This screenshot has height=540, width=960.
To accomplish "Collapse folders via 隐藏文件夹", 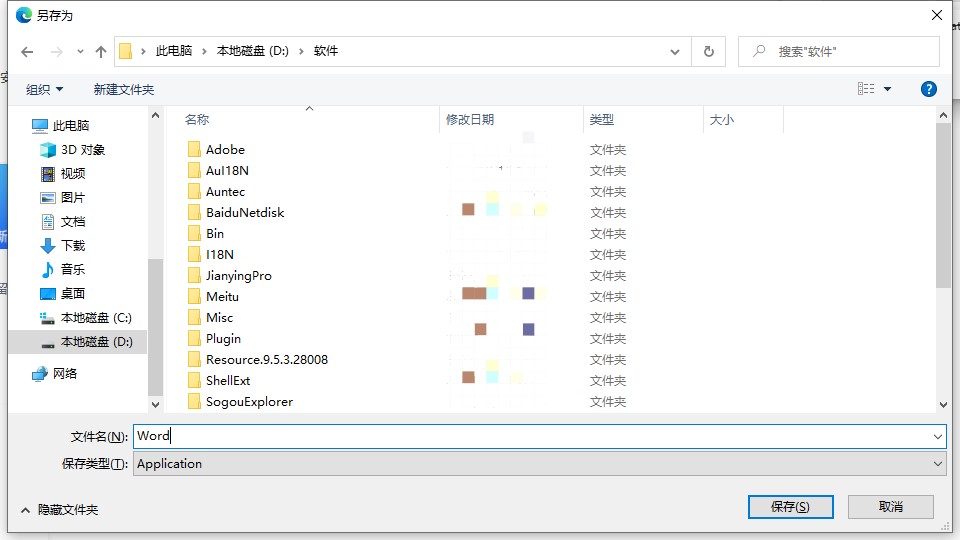I will pyautogui.click(x=58, y=509).
